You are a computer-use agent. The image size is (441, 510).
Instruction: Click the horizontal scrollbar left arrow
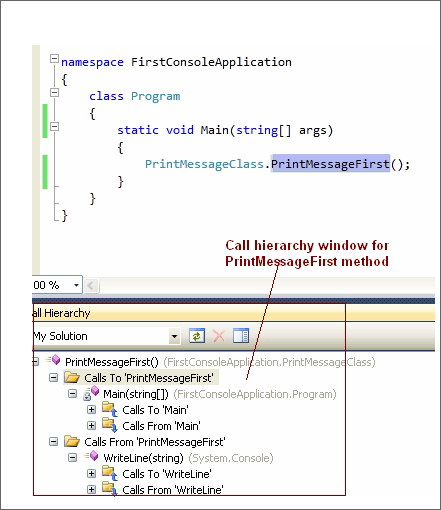[91, 285]
